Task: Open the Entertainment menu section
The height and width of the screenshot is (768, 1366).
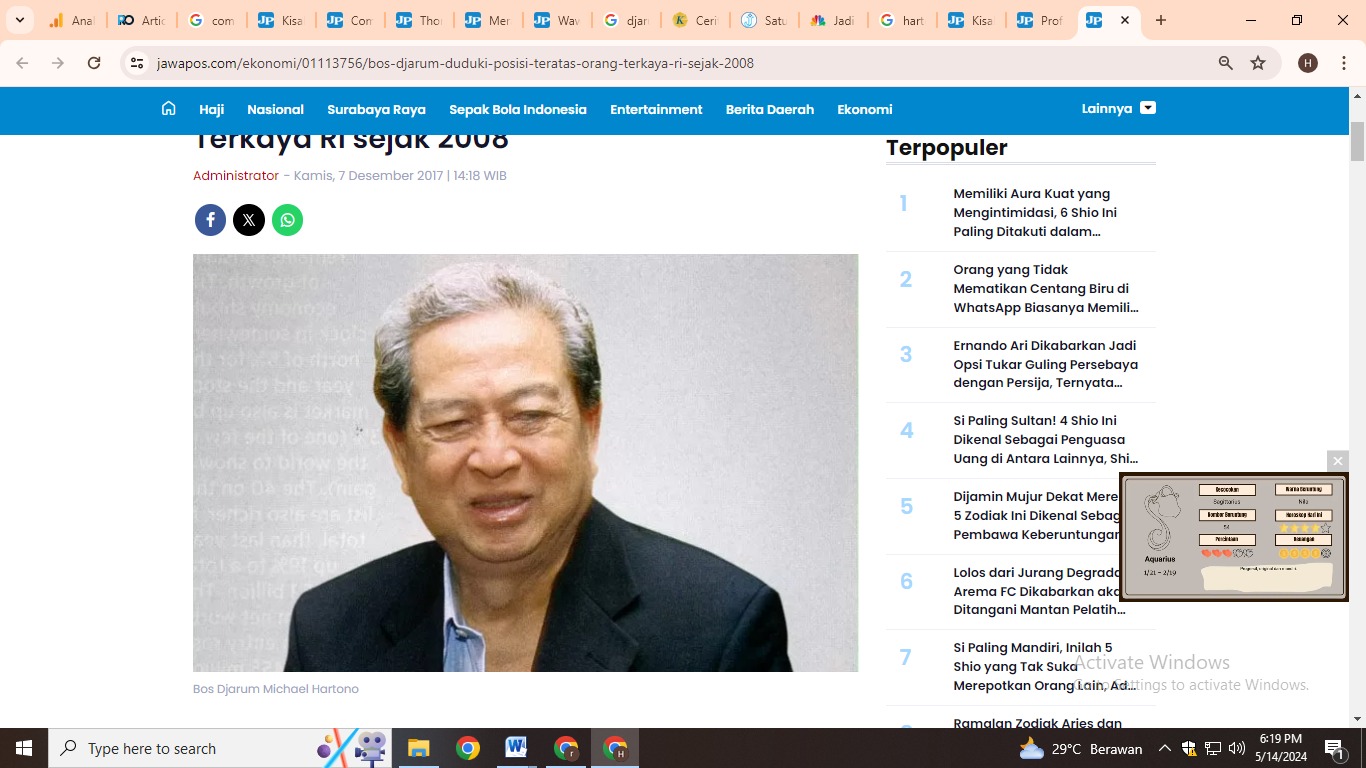Action: 656,109
